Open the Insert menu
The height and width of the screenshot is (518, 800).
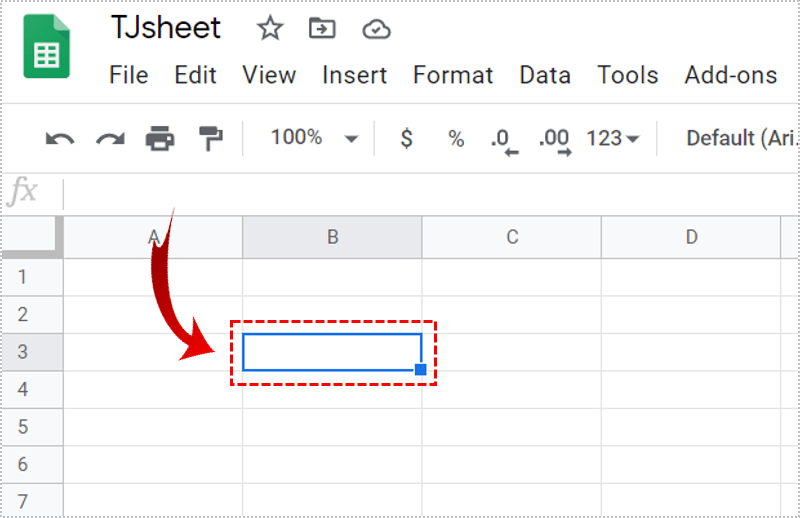pyautogui.click(x=355, y=75)
